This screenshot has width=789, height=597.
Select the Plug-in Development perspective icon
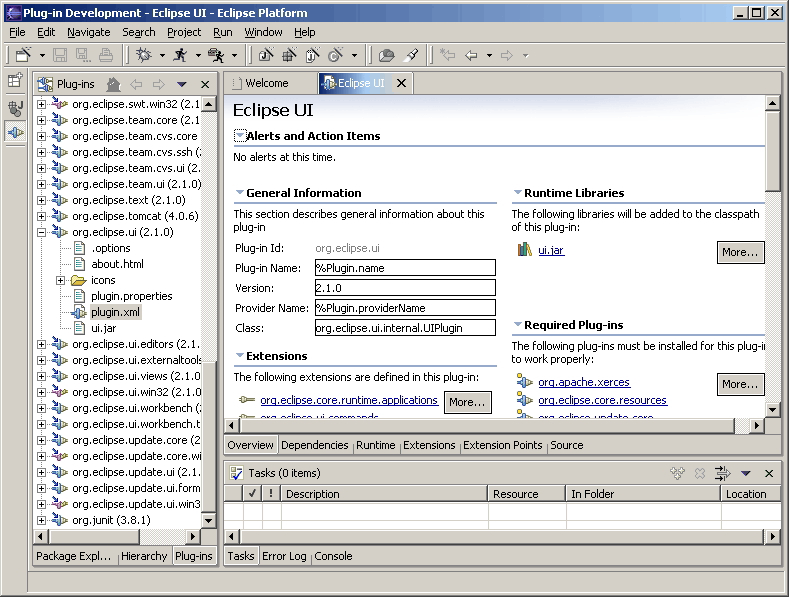pyautogui.click(x=15, y=132)
